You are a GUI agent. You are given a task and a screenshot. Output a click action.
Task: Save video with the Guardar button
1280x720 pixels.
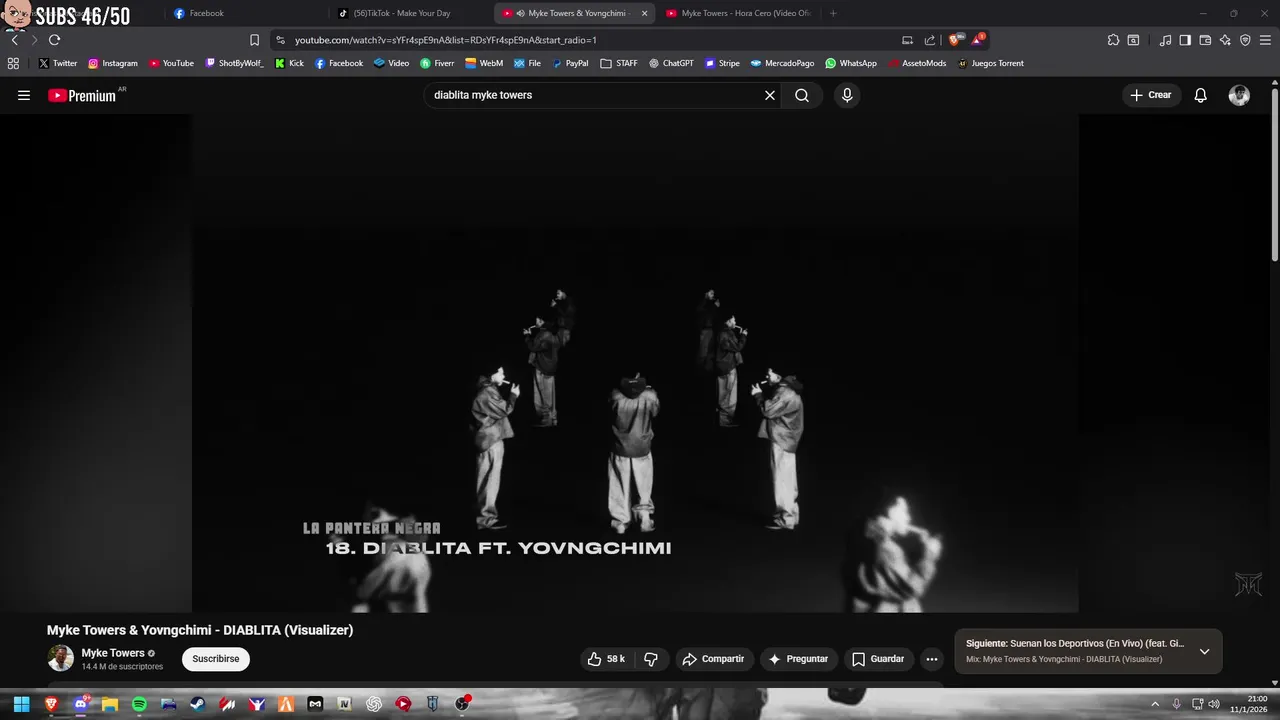[x=878, y=659]
